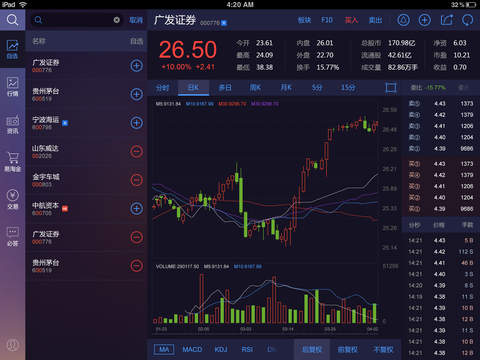Image resolution: width=480 pixels, height=360 pixels.
Task: Click the 112 S trade tick row
Action: tap(441, 252)
